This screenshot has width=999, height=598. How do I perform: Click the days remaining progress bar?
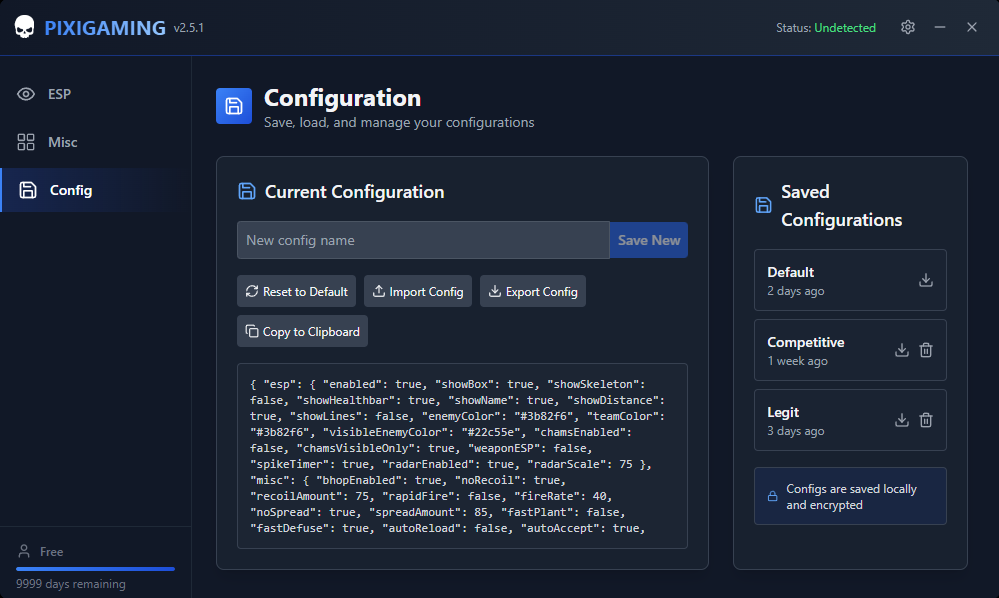click(96, 569)
